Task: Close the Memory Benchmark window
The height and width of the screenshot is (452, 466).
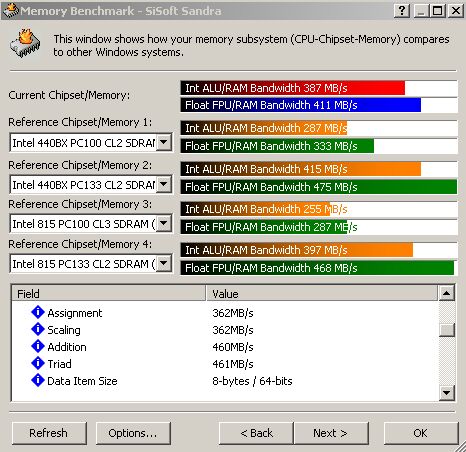Action: (x=456, y=11)
